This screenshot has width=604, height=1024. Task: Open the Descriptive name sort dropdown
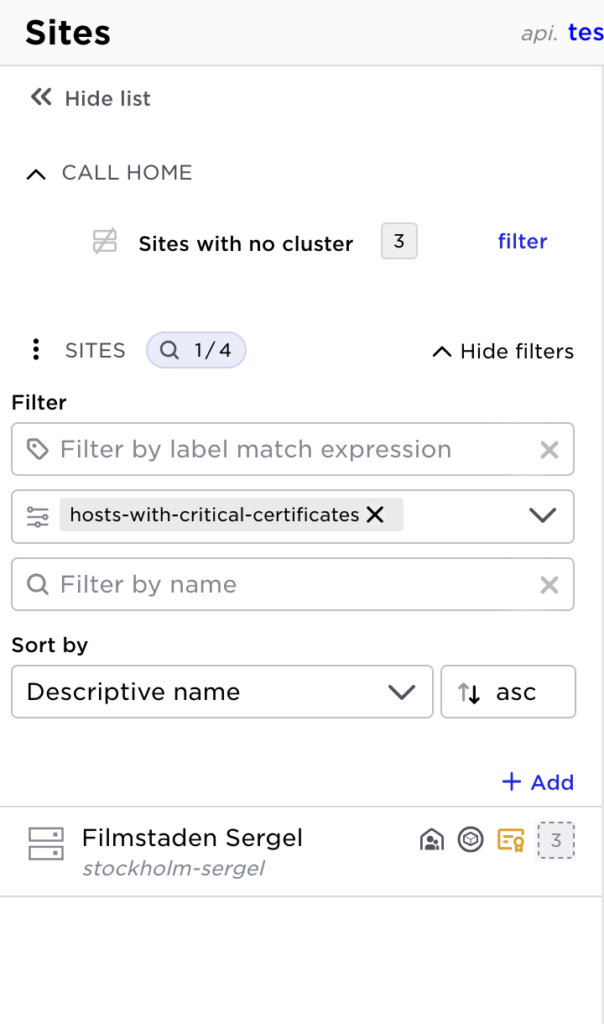pos(222,691)
